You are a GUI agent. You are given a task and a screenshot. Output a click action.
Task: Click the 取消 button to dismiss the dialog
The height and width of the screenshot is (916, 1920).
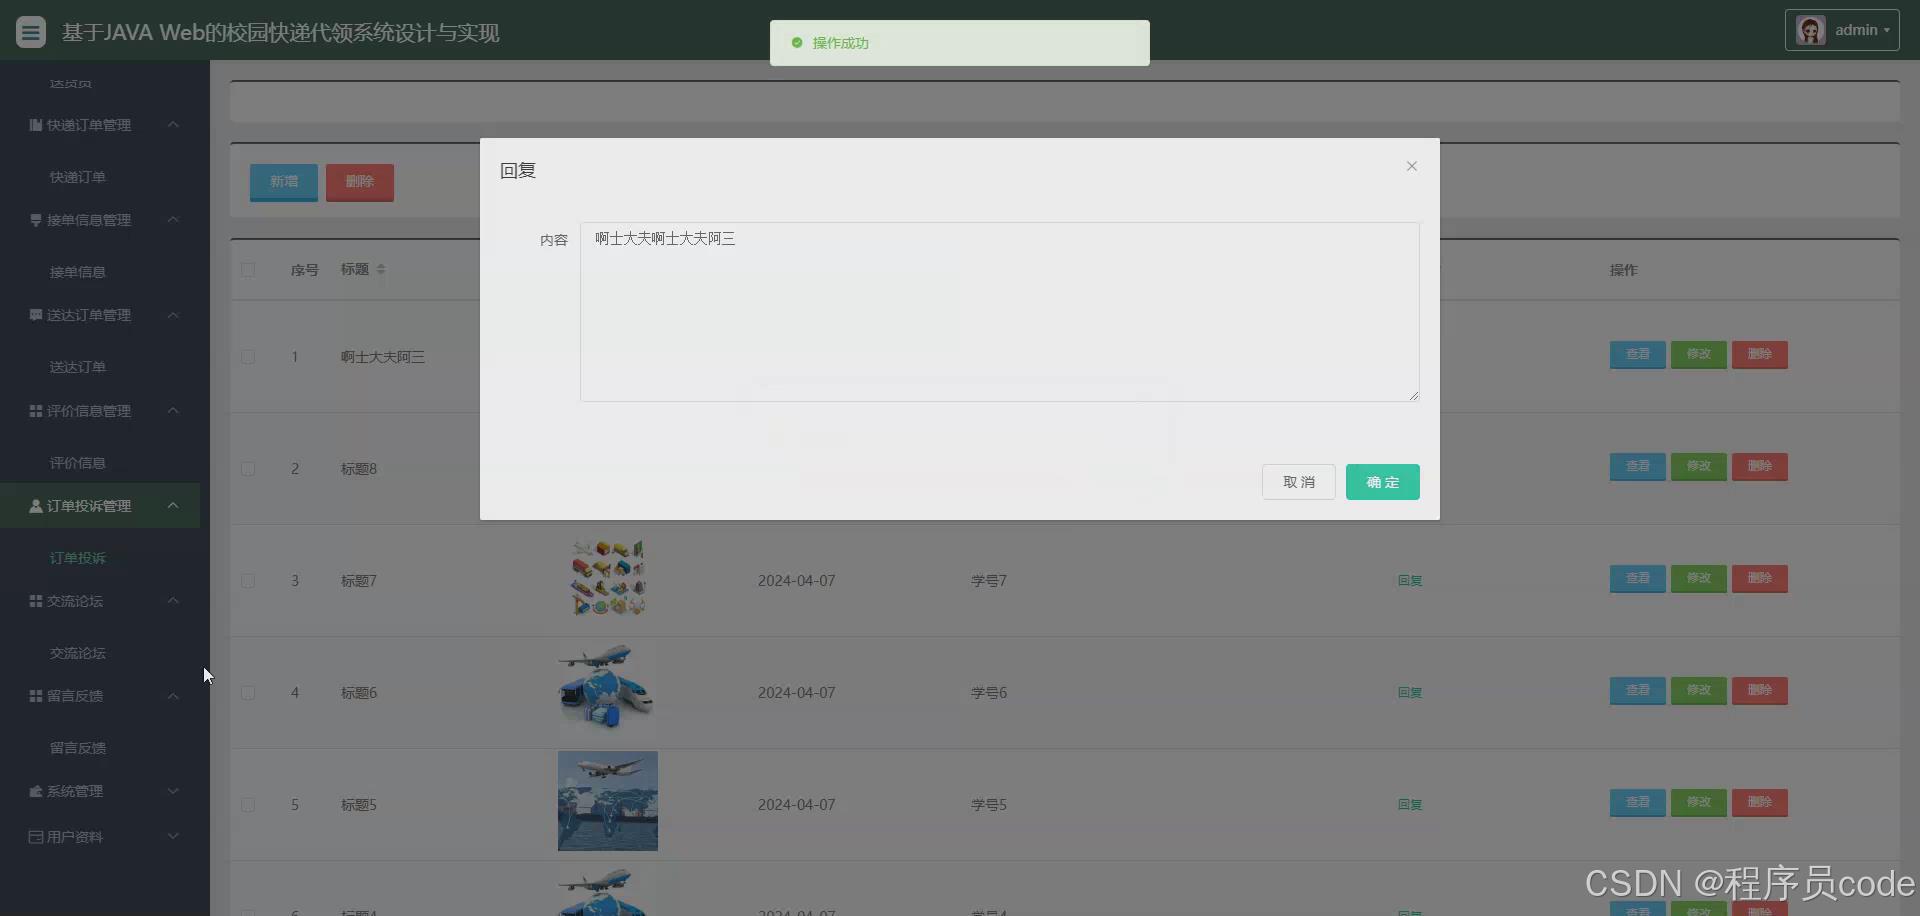(1298, 481)
